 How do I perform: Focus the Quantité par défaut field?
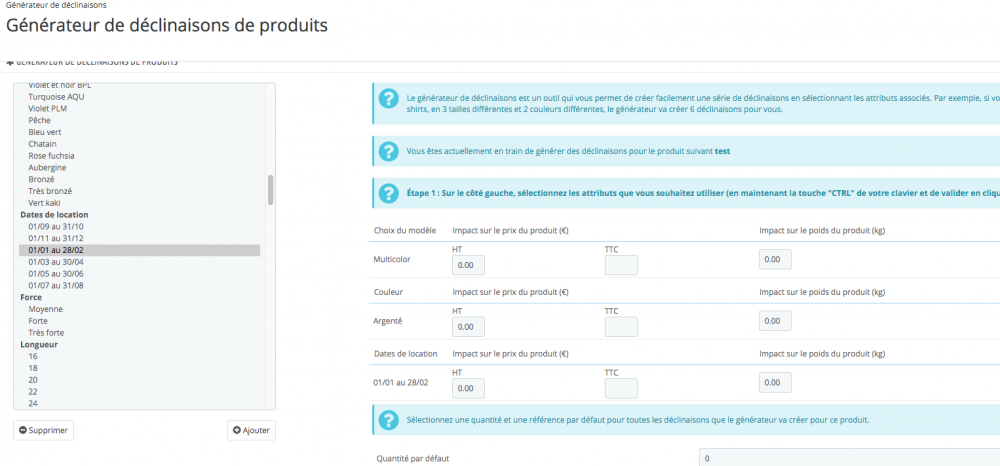click(848, 458)
